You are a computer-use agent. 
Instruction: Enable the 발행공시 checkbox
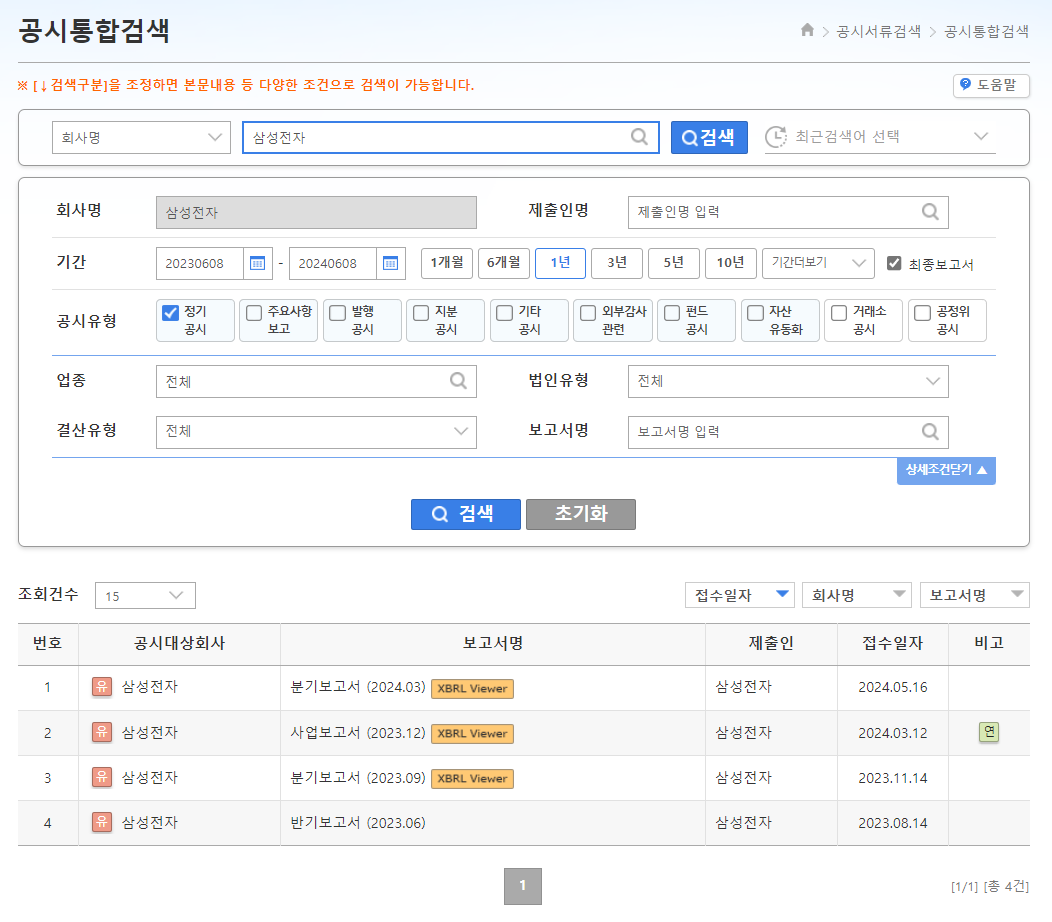pyautogui.click(x=337, y=313)
